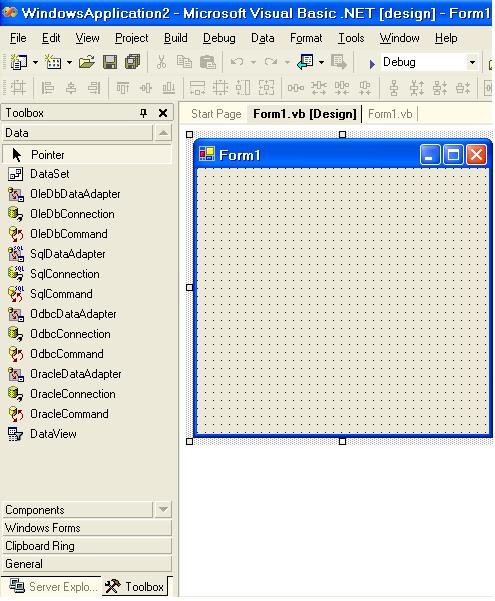Open the New Project dropdown arrow
This screenshot has height=601, width=495.
point(35,62)
